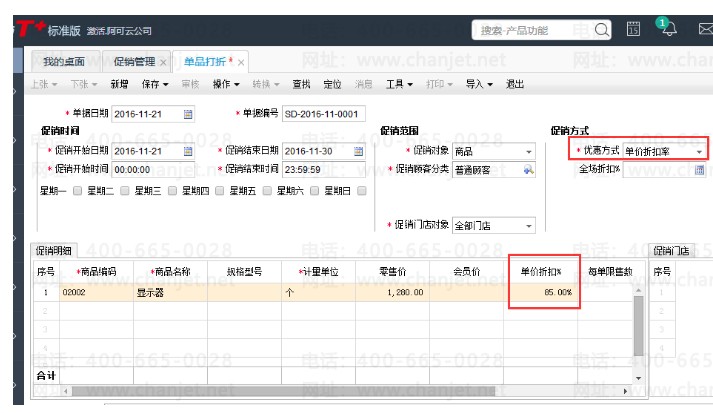The image size is (713, 413).
Task: Focus the 搜索-产品功能 search field
Action: [x=532, y=30]
